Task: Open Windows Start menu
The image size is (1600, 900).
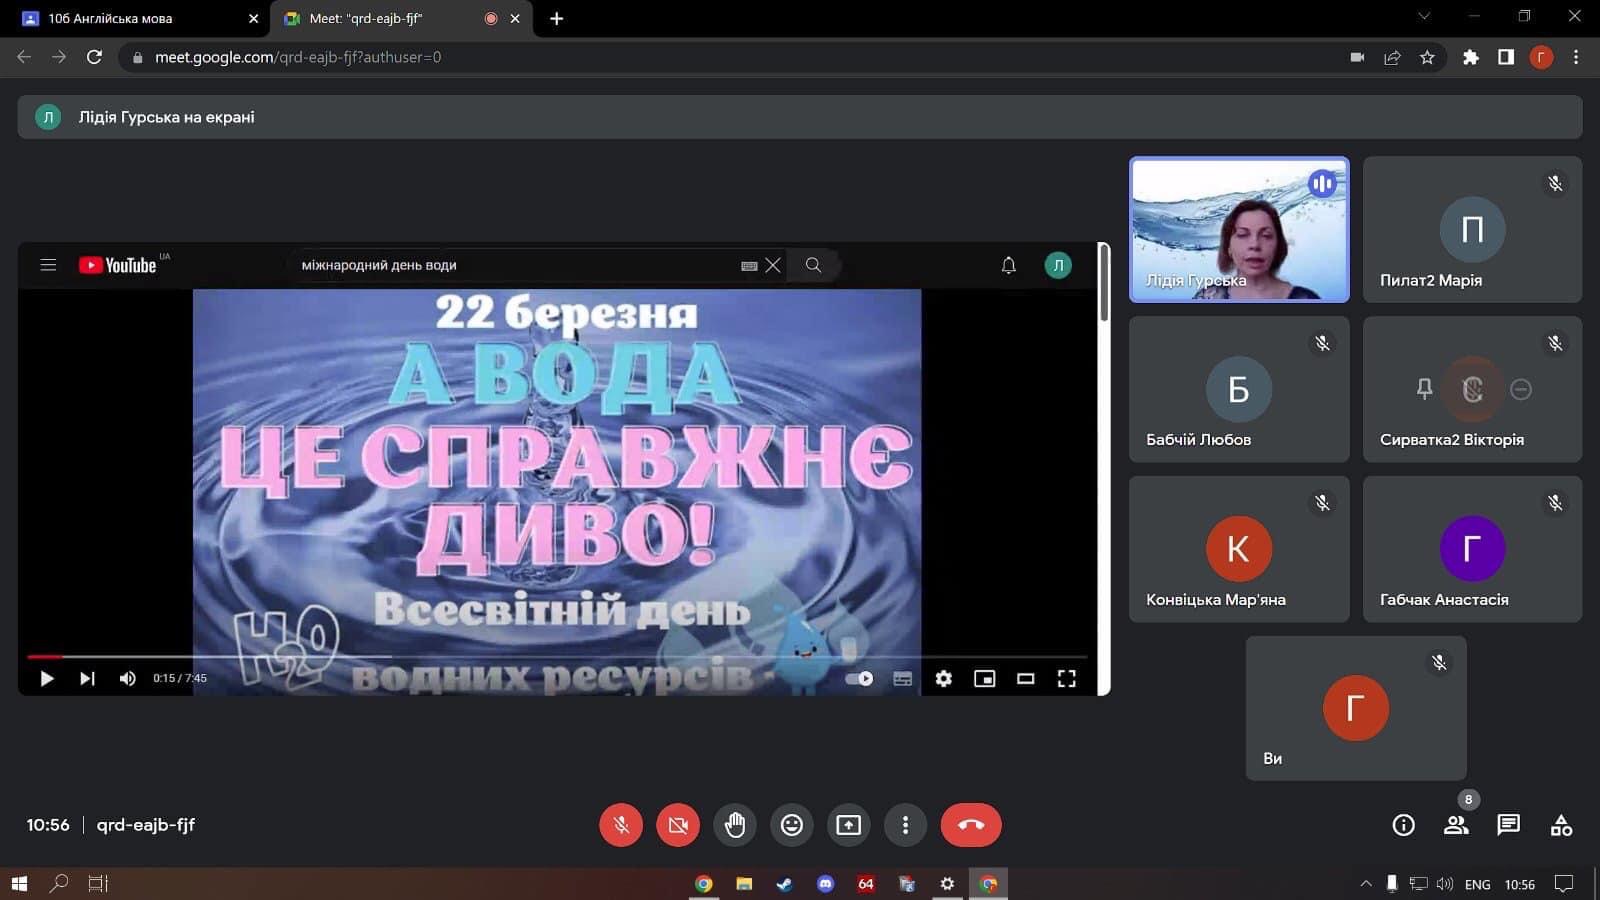Action: pyautogui.click(x=18, y=883)
